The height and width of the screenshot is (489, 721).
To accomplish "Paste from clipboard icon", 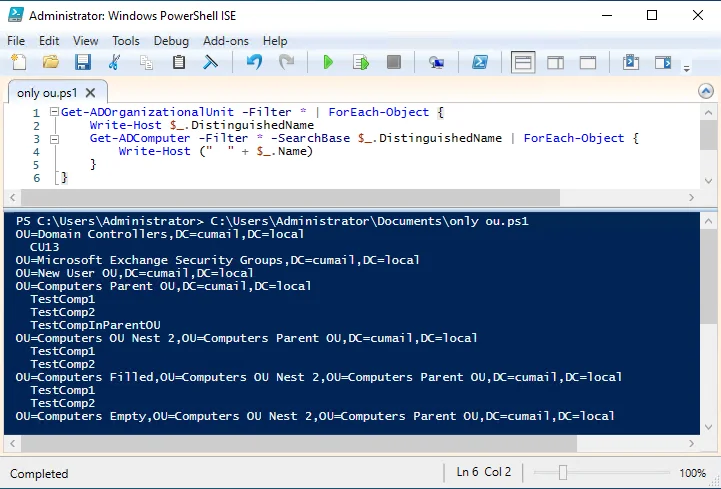I will point(178,62).
